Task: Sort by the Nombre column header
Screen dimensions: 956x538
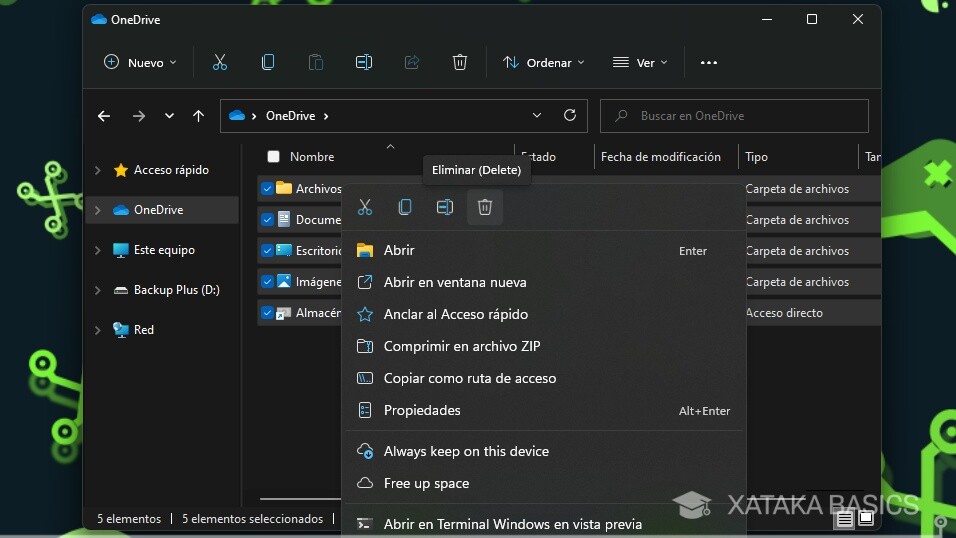Action: [x=312, y=157]
